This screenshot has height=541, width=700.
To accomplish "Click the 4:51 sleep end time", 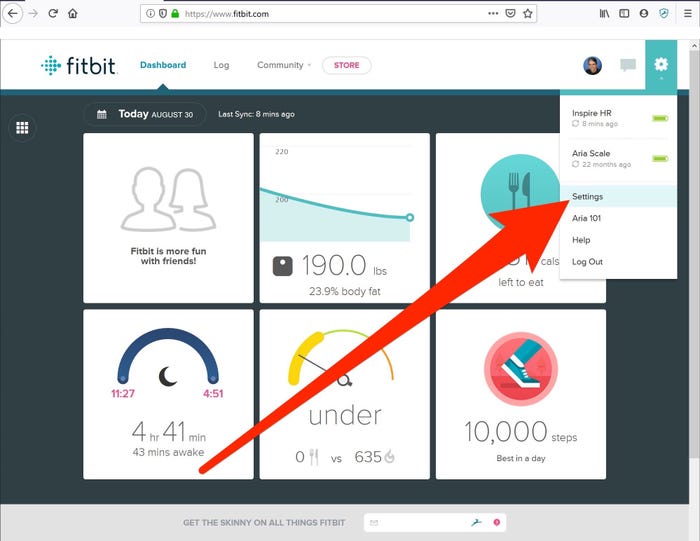I will [213, 394].
